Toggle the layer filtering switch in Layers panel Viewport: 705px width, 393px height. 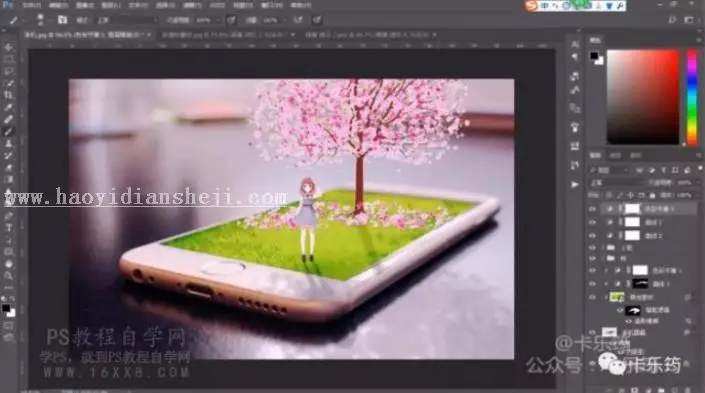[700, 168]
